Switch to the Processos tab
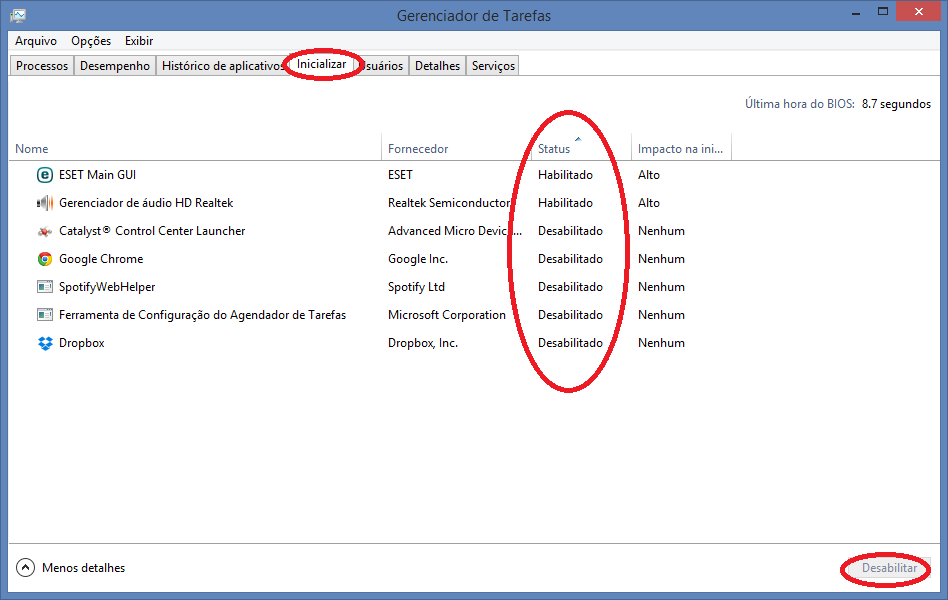This screenshot has width=948, height=600. point(42,65)
